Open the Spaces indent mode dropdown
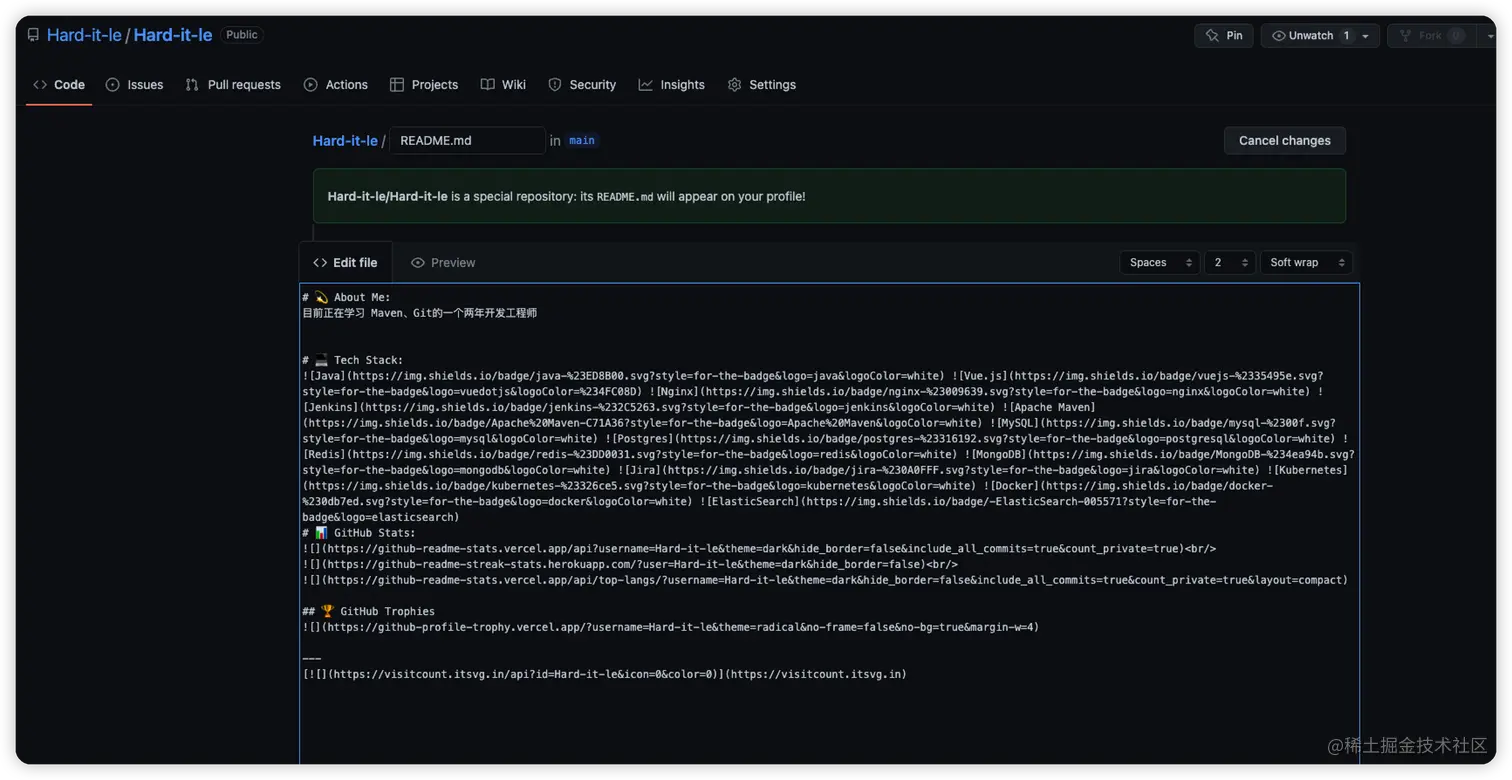This screenshot has width=1512, height=780. coord(1160,263)
